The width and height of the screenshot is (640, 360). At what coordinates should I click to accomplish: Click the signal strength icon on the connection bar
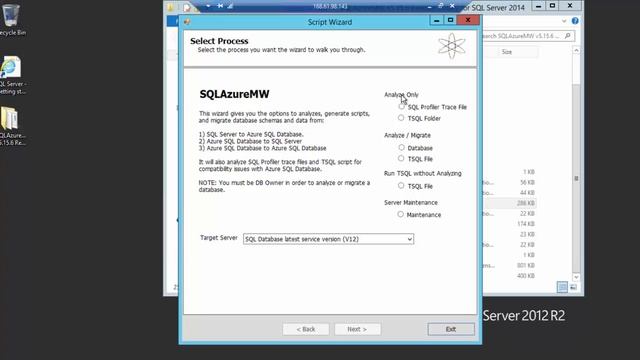pos(230,6)
